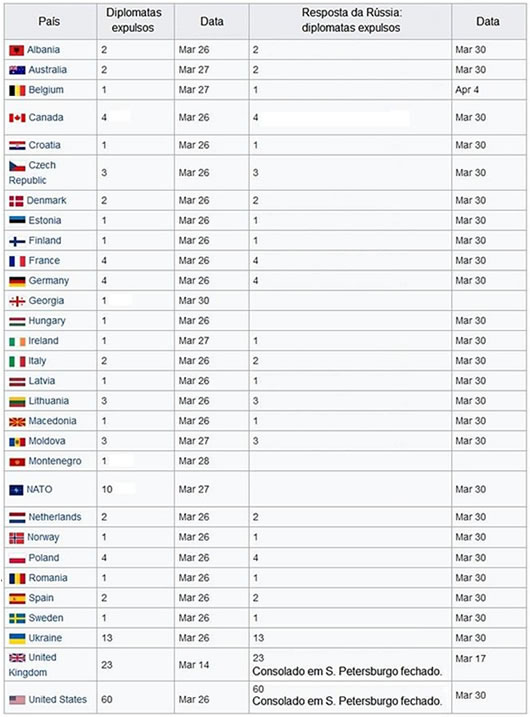This screenshot has width=530, height=717.
Task: Click the Diplomatas expulsos column header
Action: [x=135, y=21]
